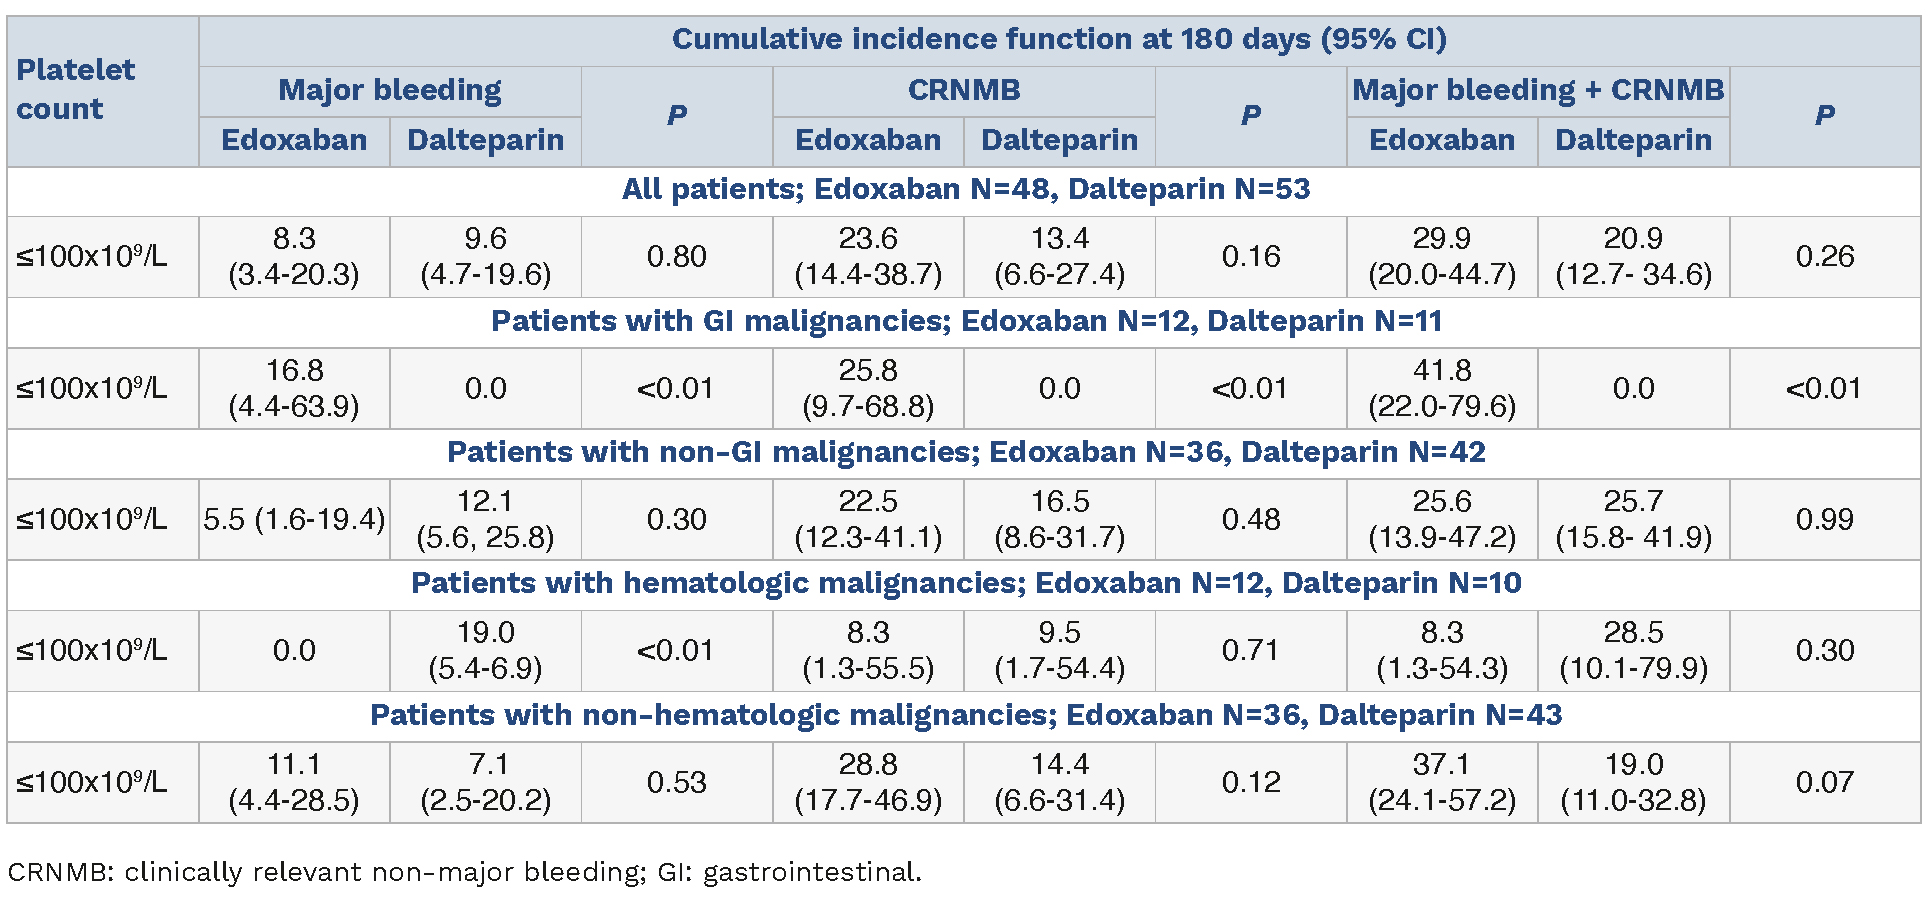Click the cell reading 23.6 (14.4-38.7)
Viewport: 1932px width, 899px height.
coord(868,257)
